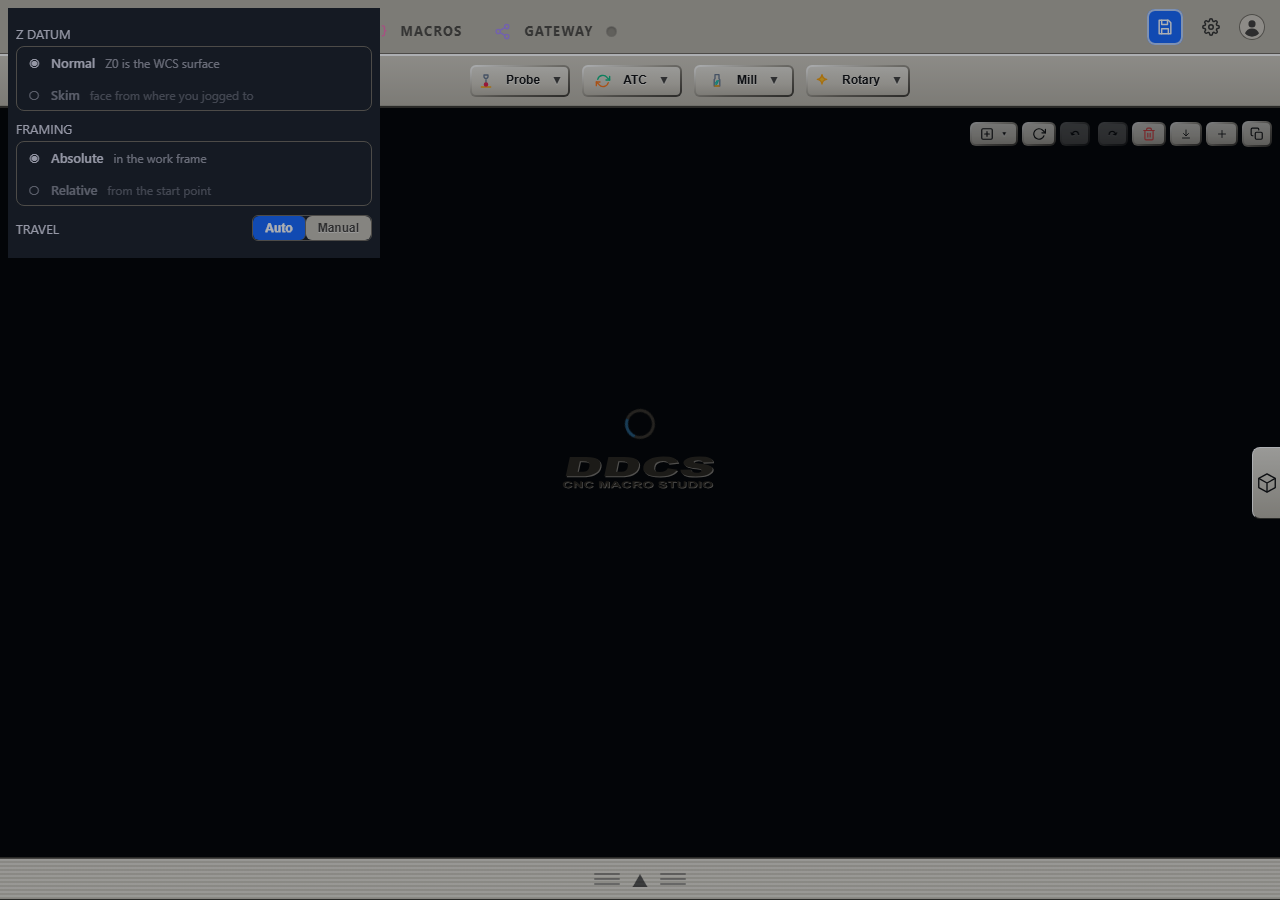Select the Skim Z datum option
Screen dimensions: 1280x900
coord(194,96)
